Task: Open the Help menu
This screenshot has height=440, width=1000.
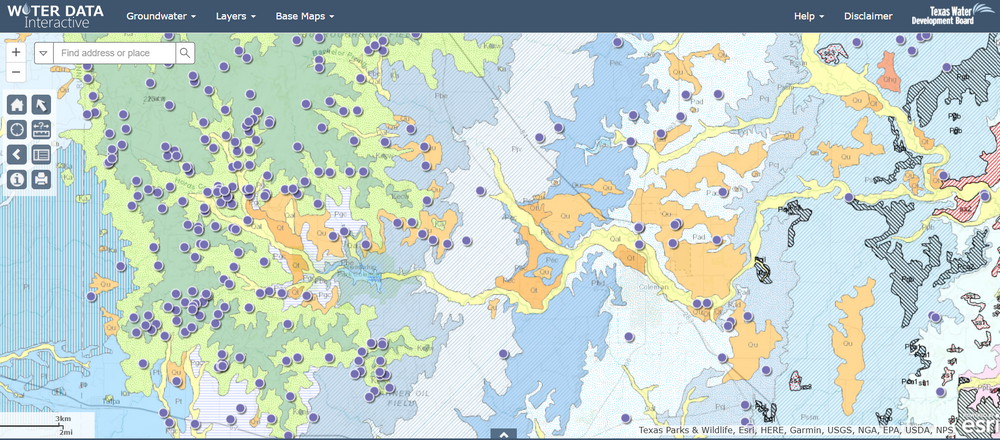Action: 808,16
